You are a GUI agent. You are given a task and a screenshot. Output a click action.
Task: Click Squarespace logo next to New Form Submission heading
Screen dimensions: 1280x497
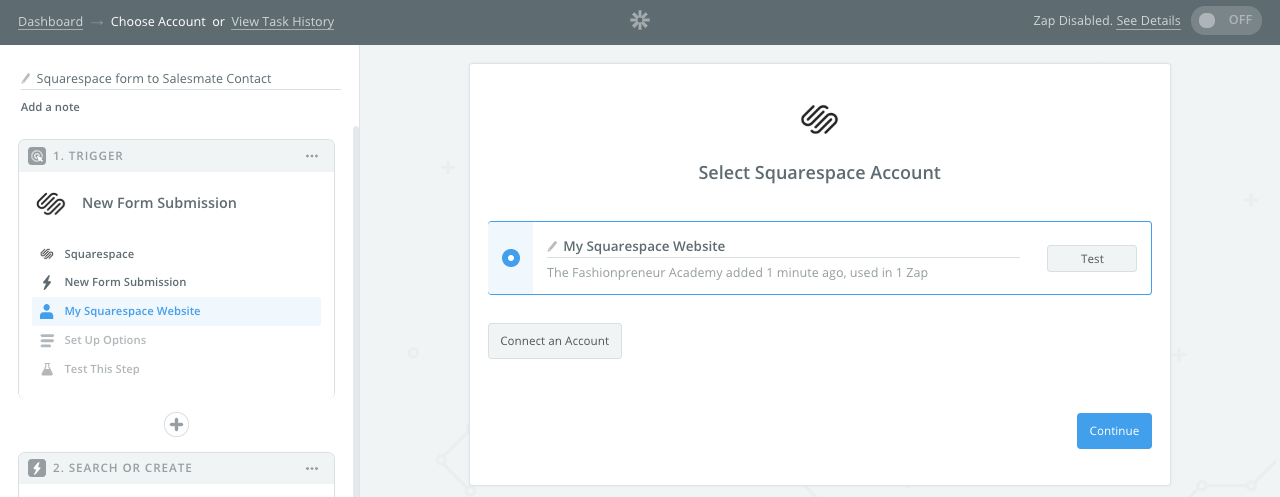(51, 203)
